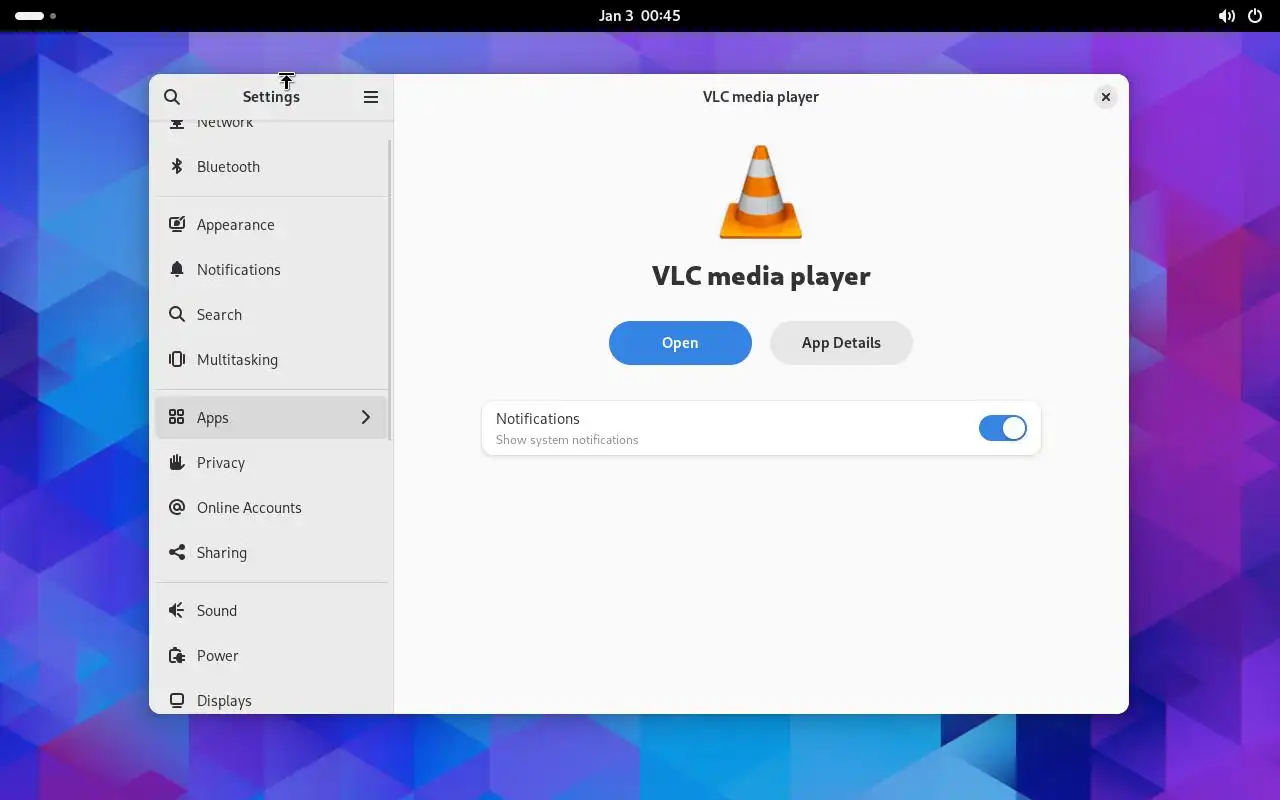Screen dimensions: 1280x800
Task: Click the Apps grid icon
Action: click(x=177, y=417)
